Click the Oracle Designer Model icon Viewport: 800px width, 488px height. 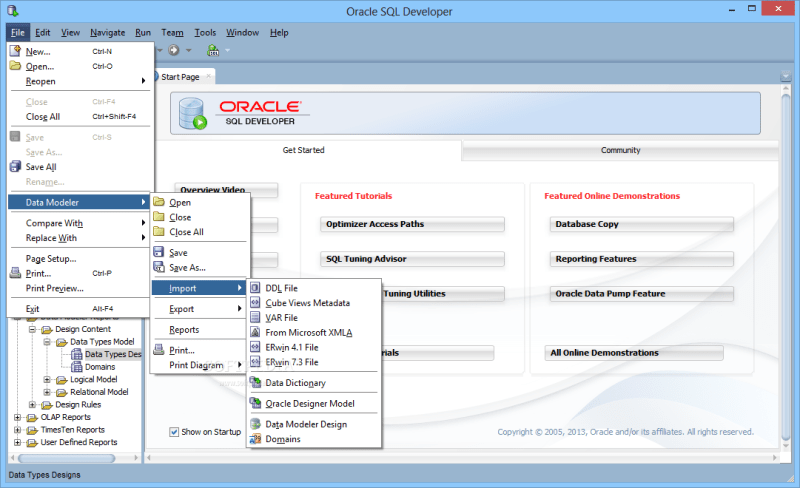coord(255,403)
